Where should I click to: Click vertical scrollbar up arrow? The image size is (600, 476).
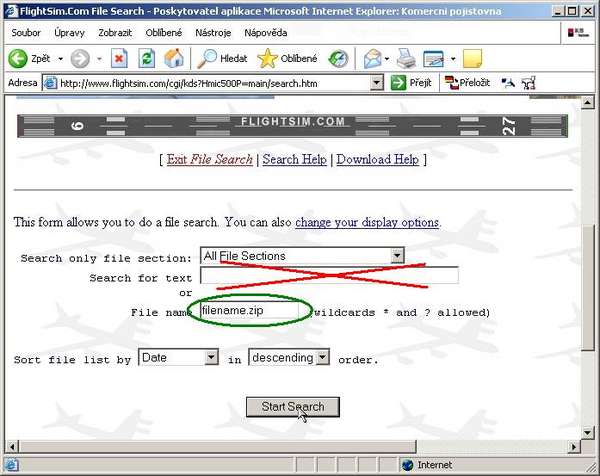pyautogui.click(x=588, y=102)
